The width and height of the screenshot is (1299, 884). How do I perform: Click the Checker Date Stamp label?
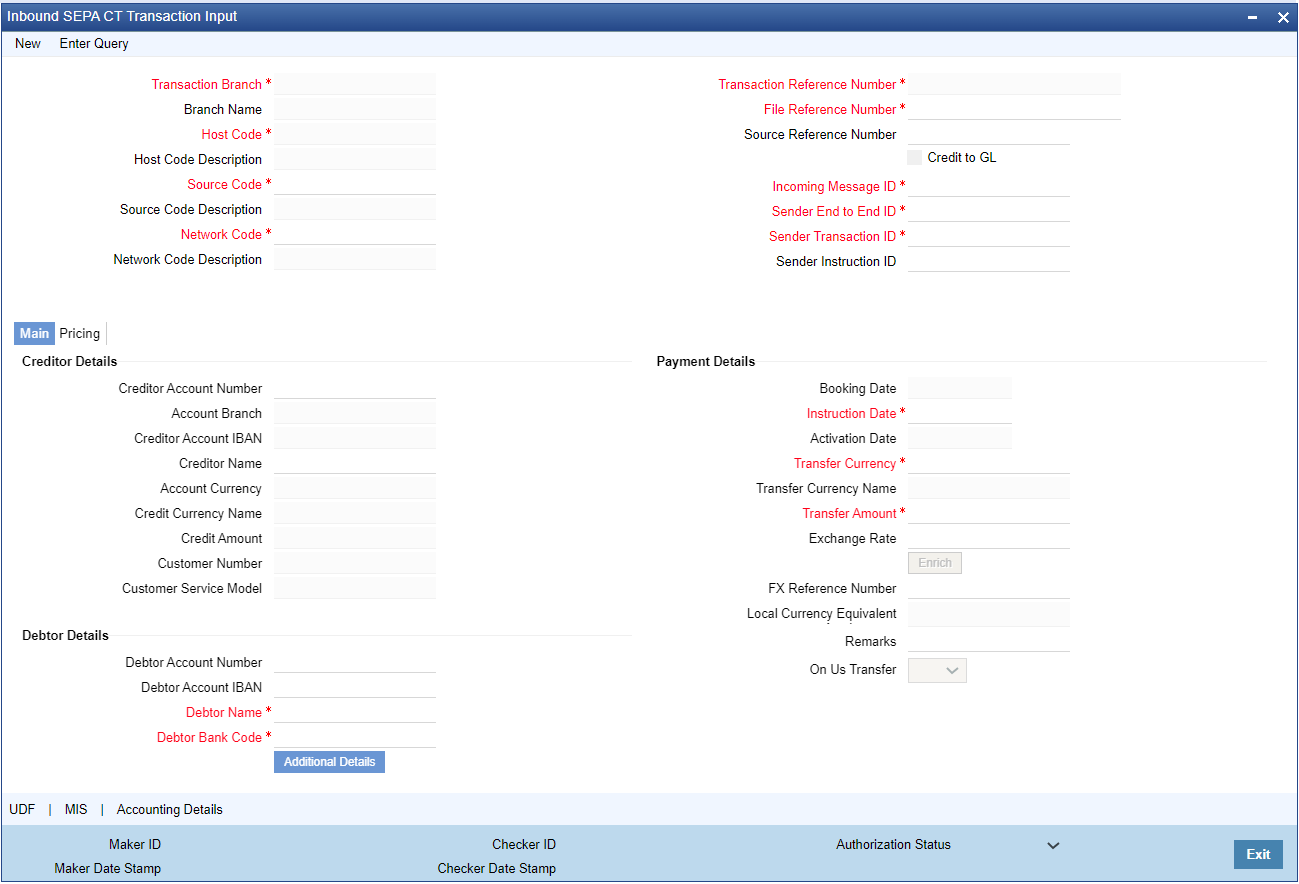(497, 868)
